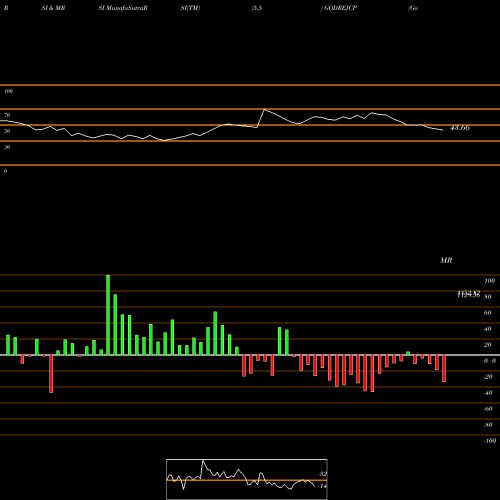Image resolution: width=500 pixels, height=500 pixels.
Task: Click the "(5,5" period label
Action: point(257,8)
